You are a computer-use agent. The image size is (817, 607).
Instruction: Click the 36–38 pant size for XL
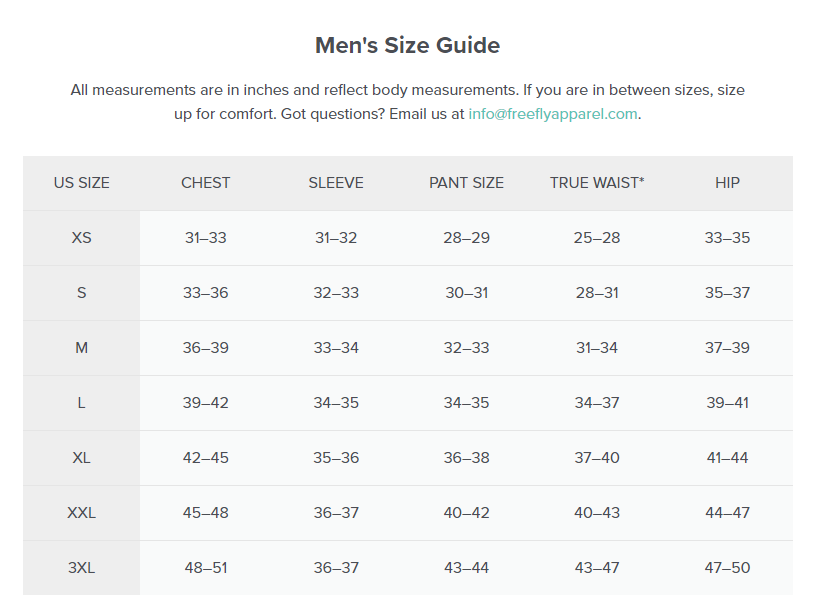click(466, 458)
